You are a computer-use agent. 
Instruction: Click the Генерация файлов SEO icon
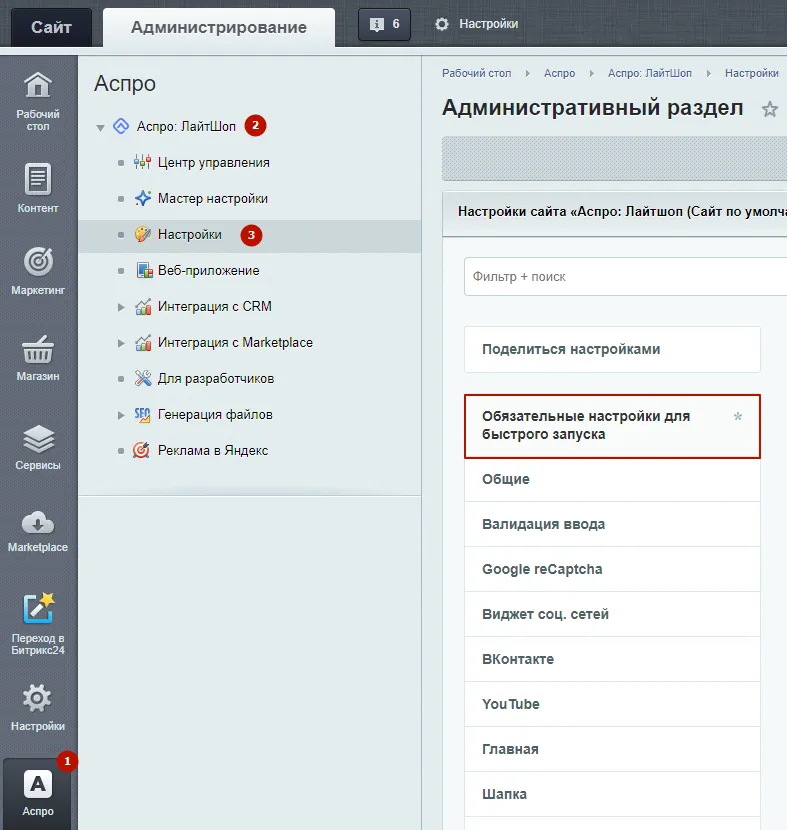pyautogui.click(x=142, y=414)
